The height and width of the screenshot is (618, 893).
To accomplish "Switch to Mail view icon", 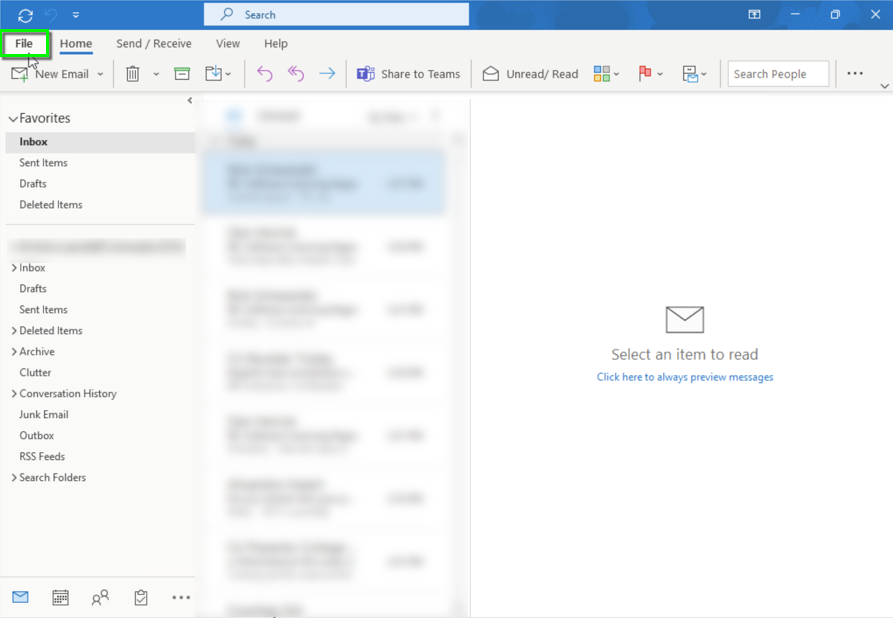I will coord(21,597).
